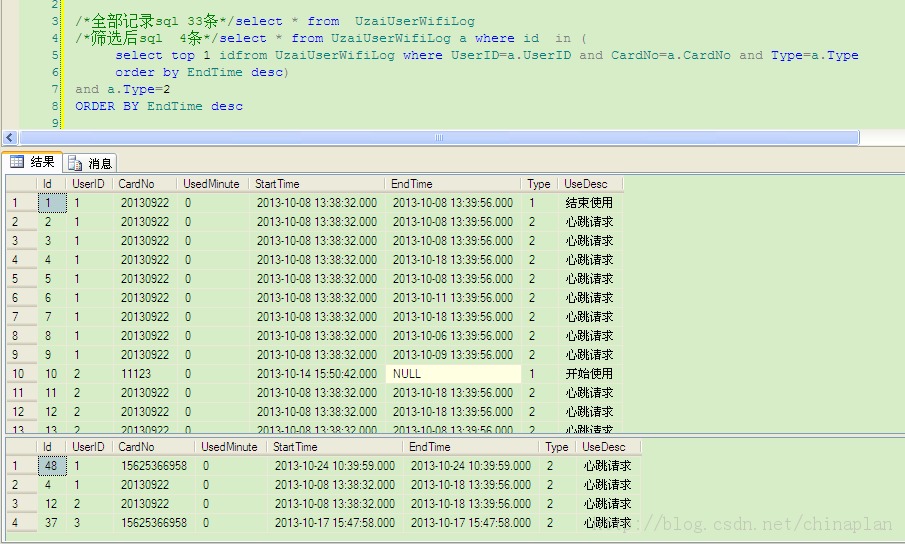Select the NULL EndTime cell in row 10

(x=453, y=374)
